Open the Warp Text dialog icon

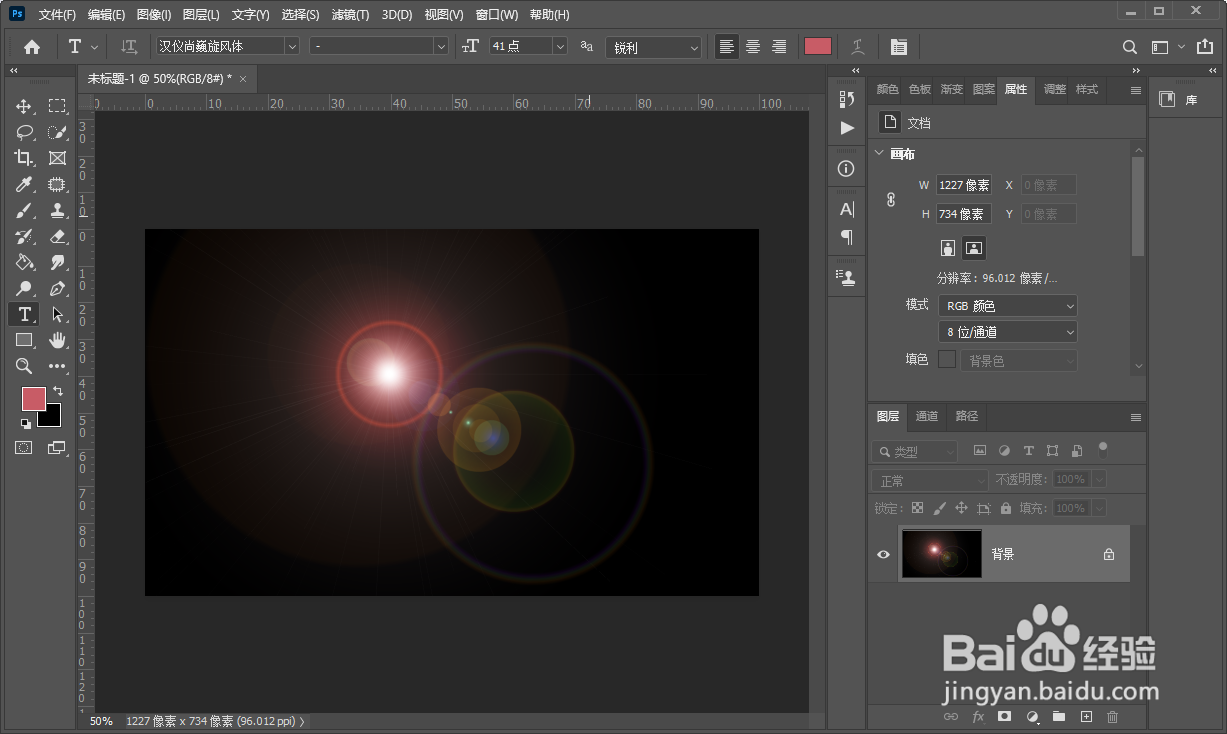[x=857, y=47]
